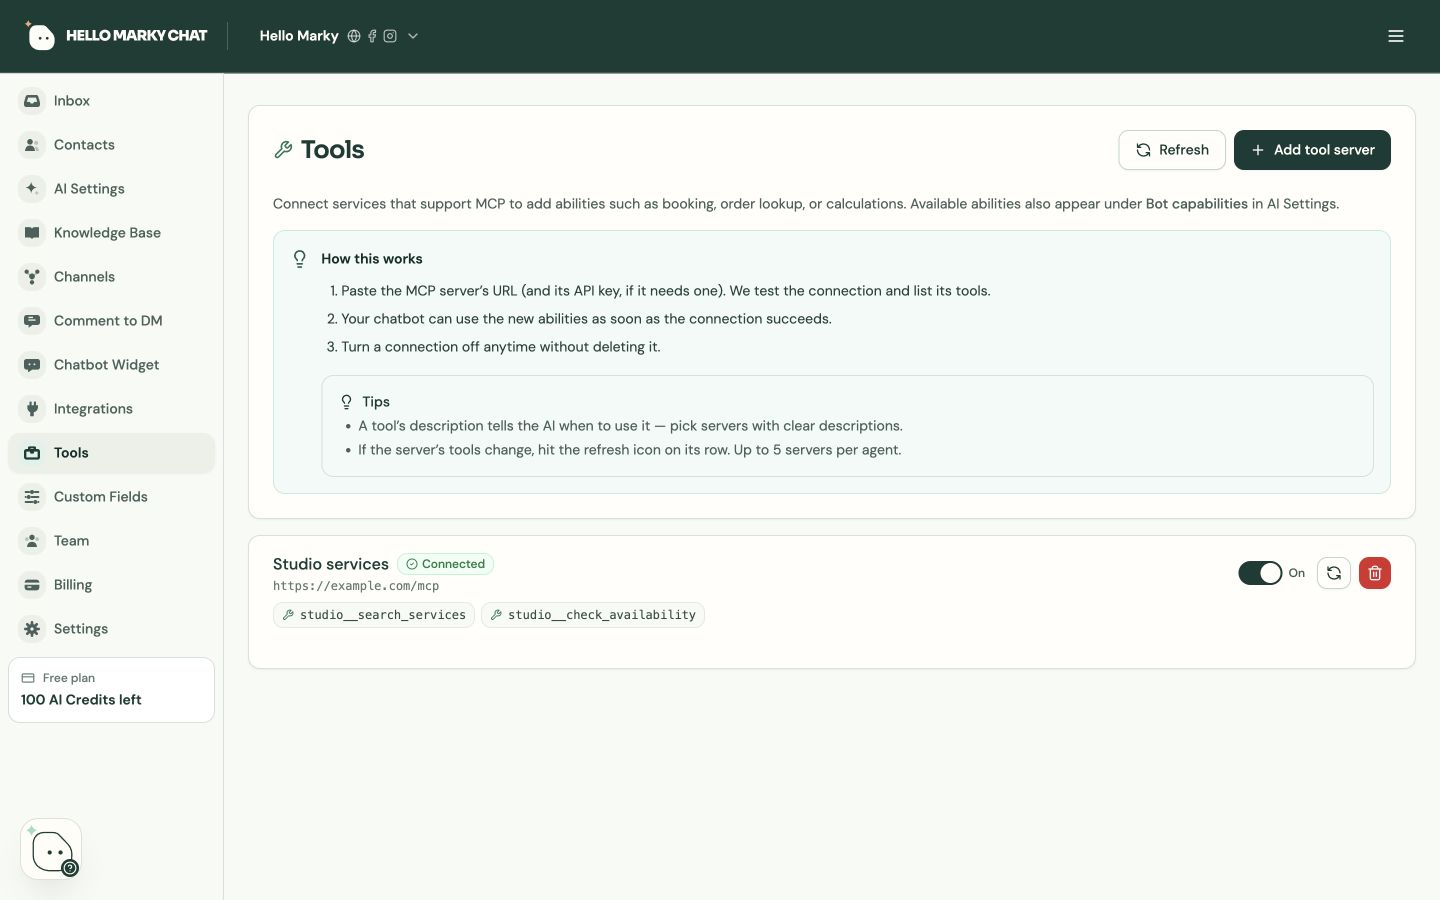Click the help chatbot mascot launcher
This screenshot has width=1440, height=900.
(51, 850)
